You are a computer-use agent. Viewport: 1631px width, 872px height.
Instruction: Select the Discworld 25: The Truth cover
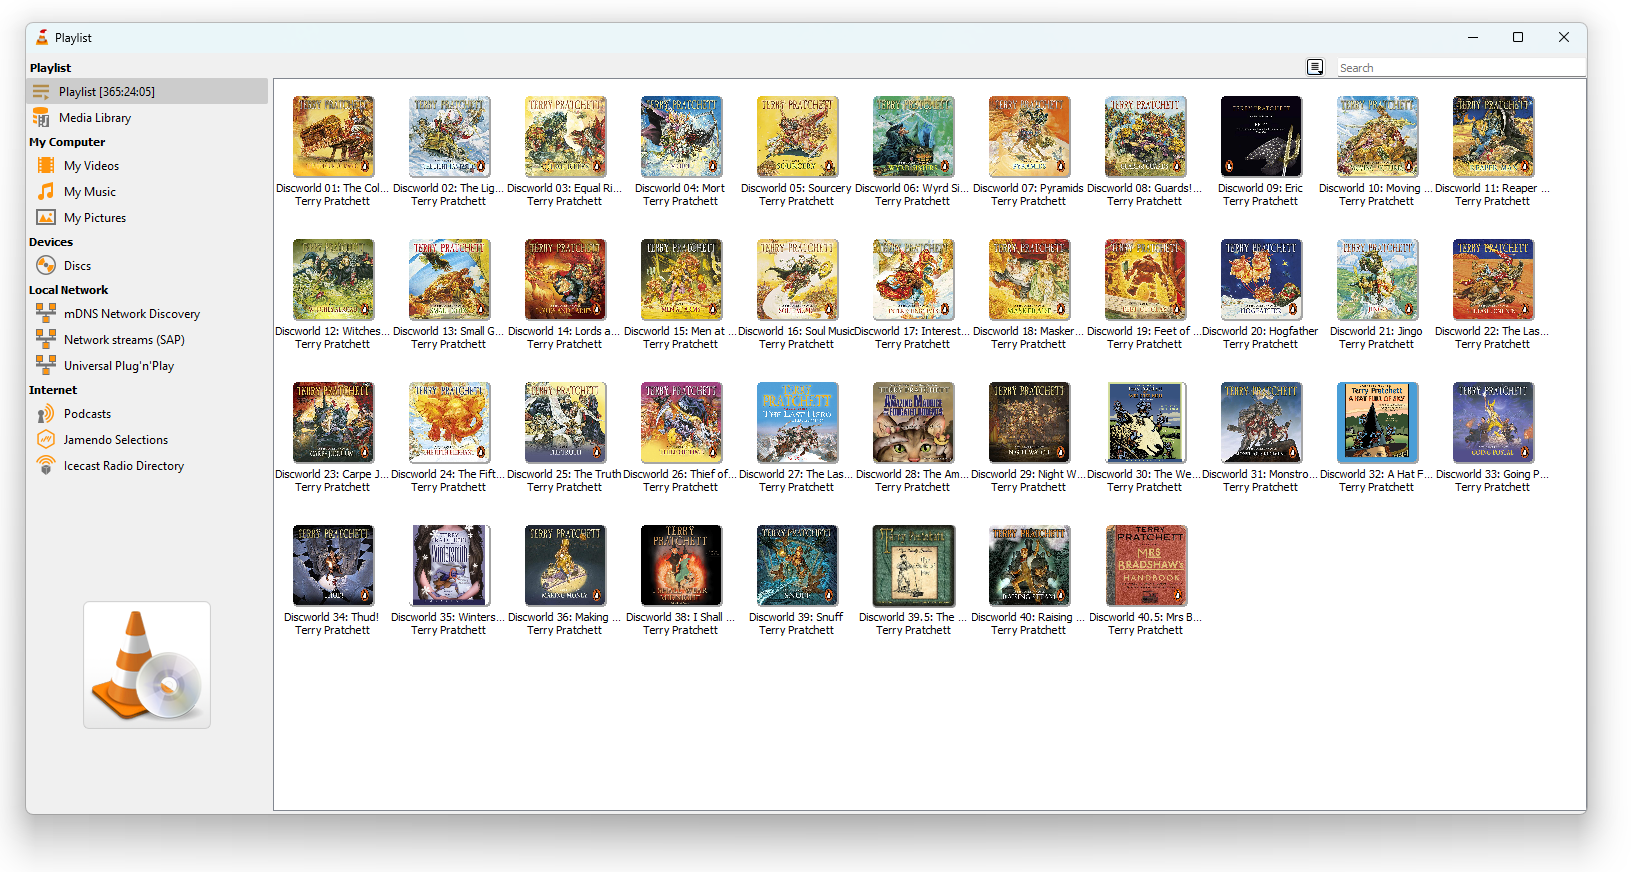tap(565, 423)
